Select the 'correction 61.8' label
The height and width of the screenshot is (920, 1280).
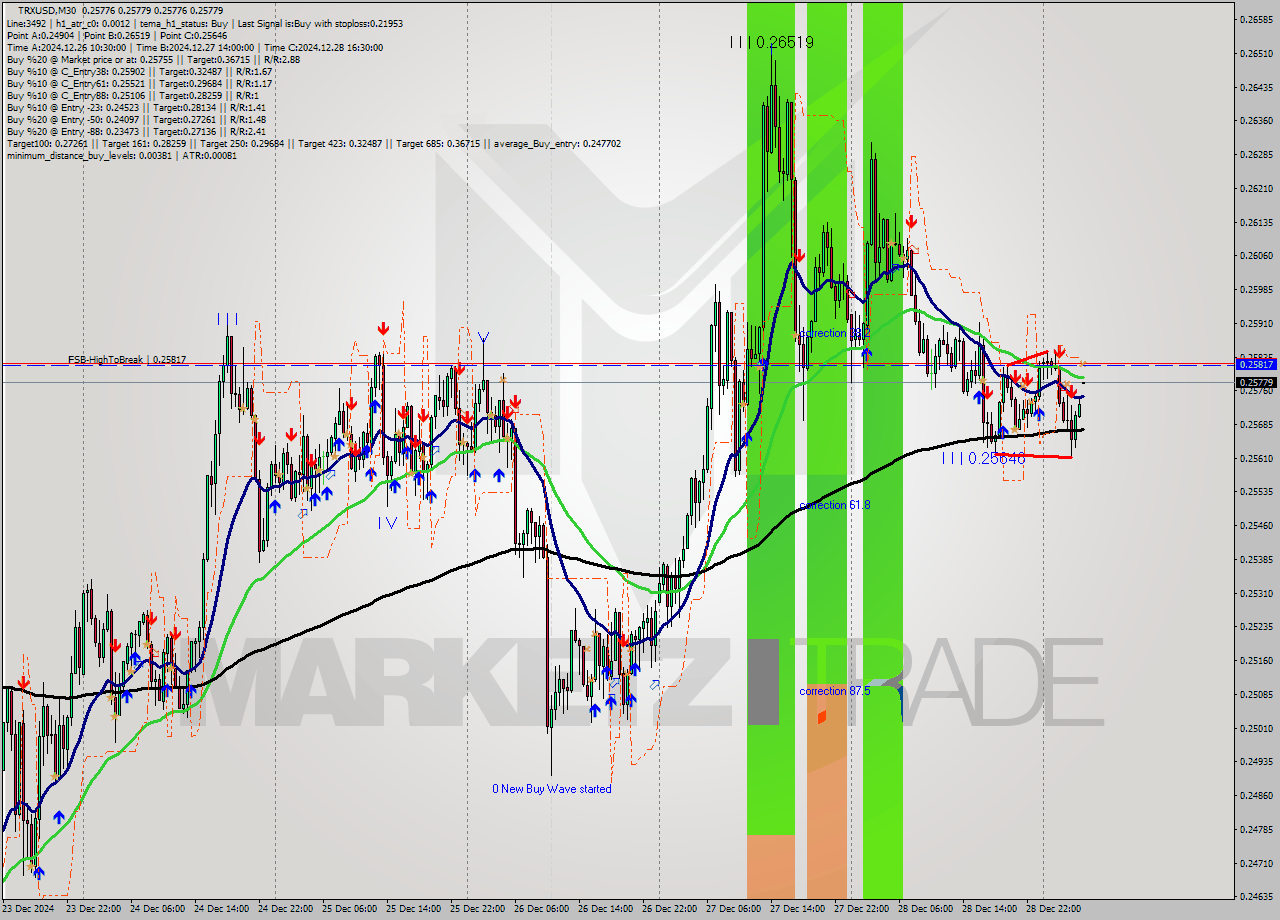(835, 505)
